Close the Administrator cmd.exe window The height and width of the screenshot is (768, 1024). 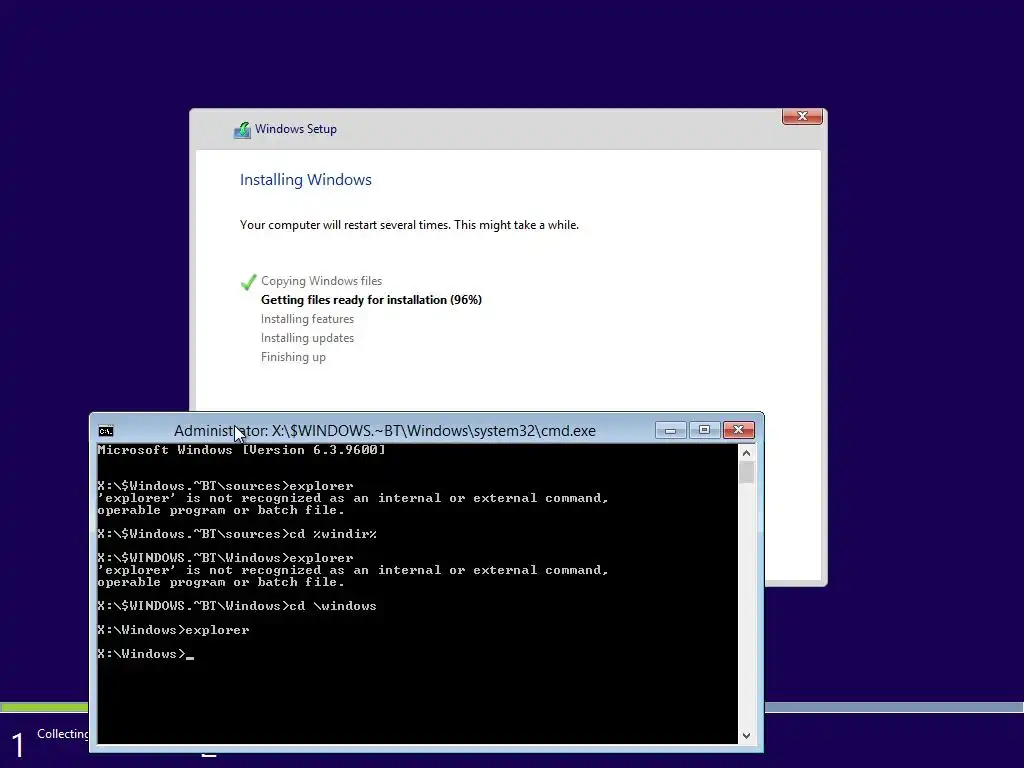pyautogui.click(x=739, y=430)
